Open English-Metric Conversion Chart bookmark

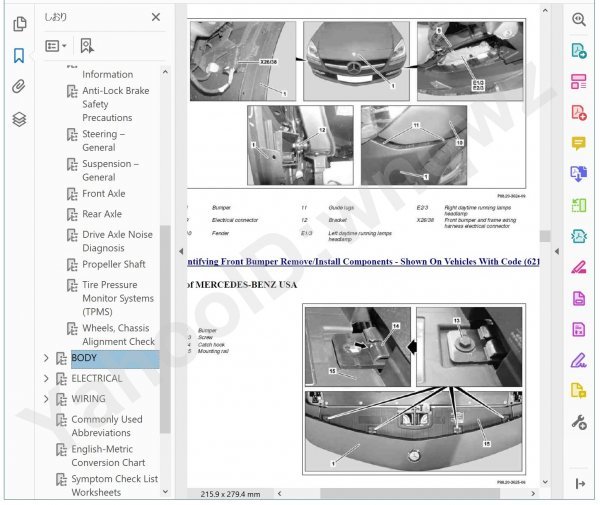108,456
